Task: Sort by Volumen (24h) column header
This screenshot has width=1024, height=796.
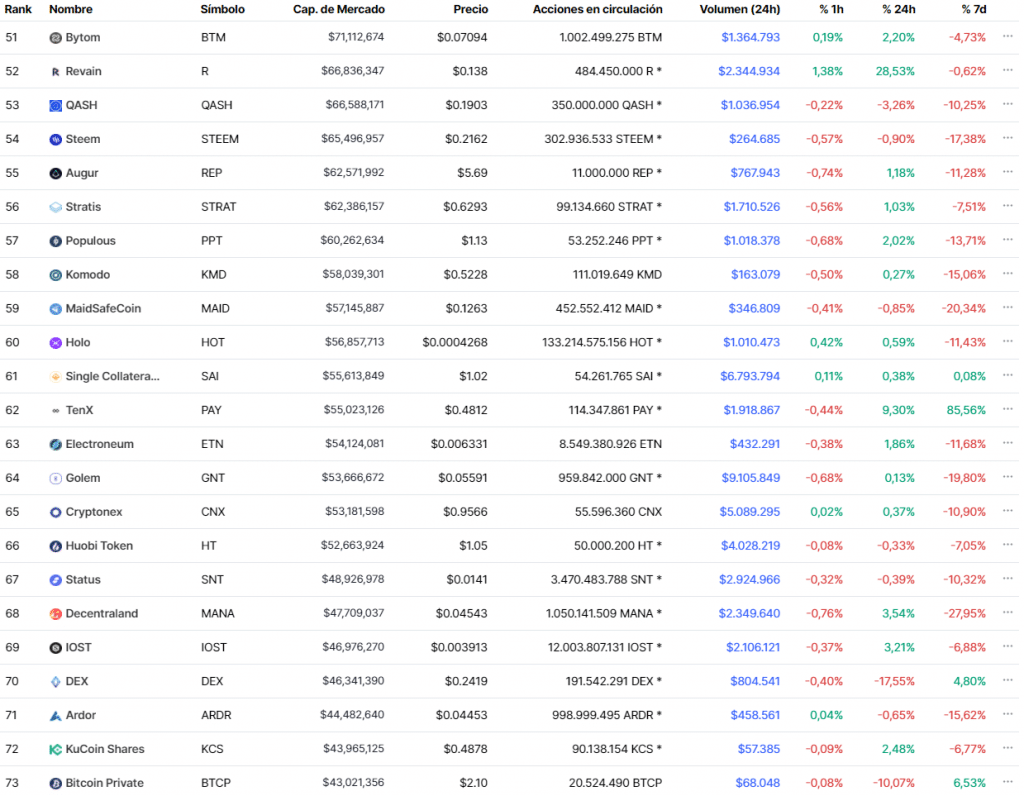Action: [740, 9]
